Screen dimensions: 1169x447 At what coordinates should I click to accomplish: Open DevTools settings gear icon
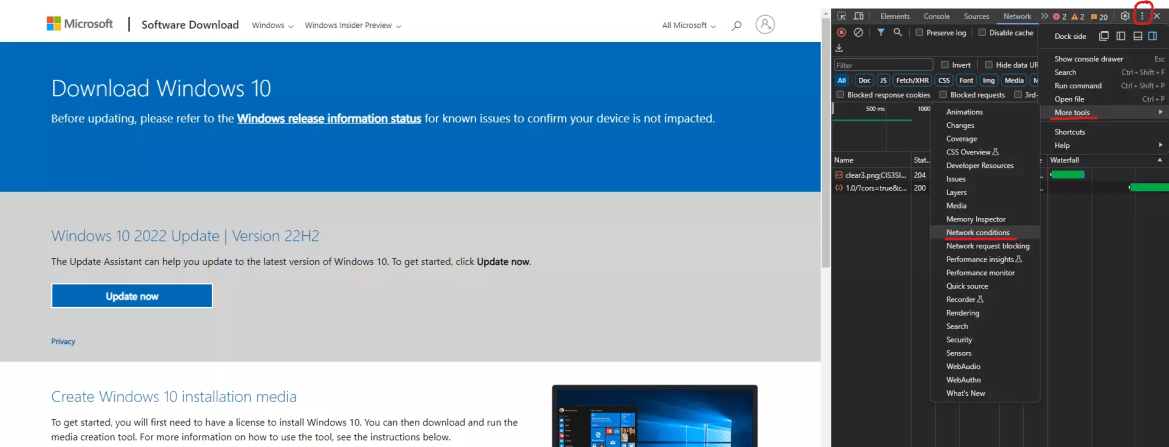click(1125, 16)
